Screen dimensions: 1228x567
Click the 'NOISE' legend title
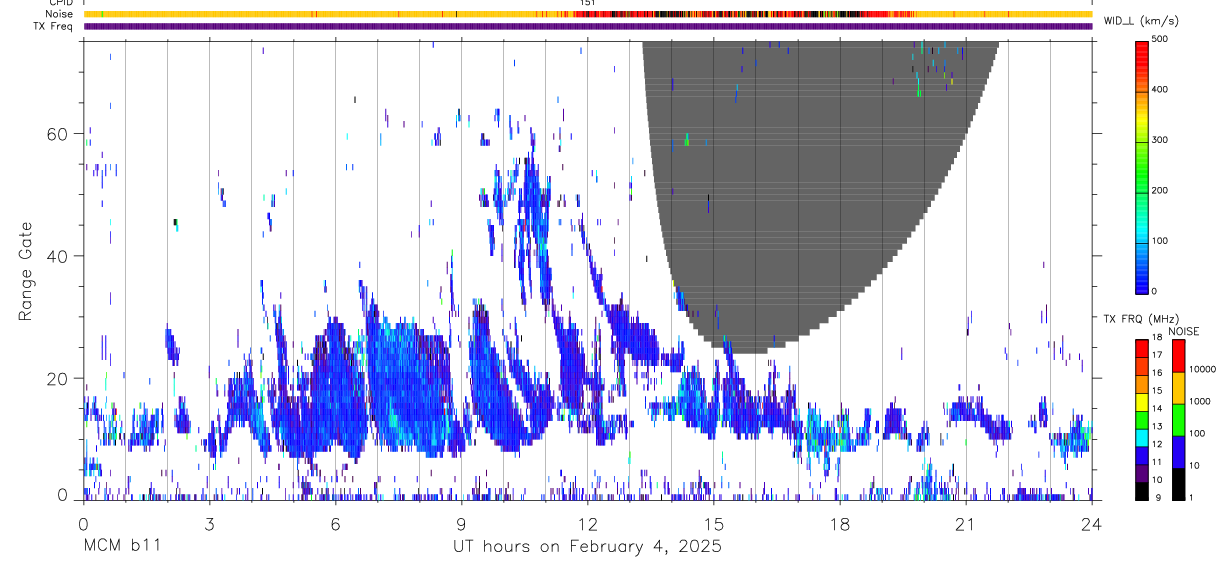click(x=1183, y=331)
